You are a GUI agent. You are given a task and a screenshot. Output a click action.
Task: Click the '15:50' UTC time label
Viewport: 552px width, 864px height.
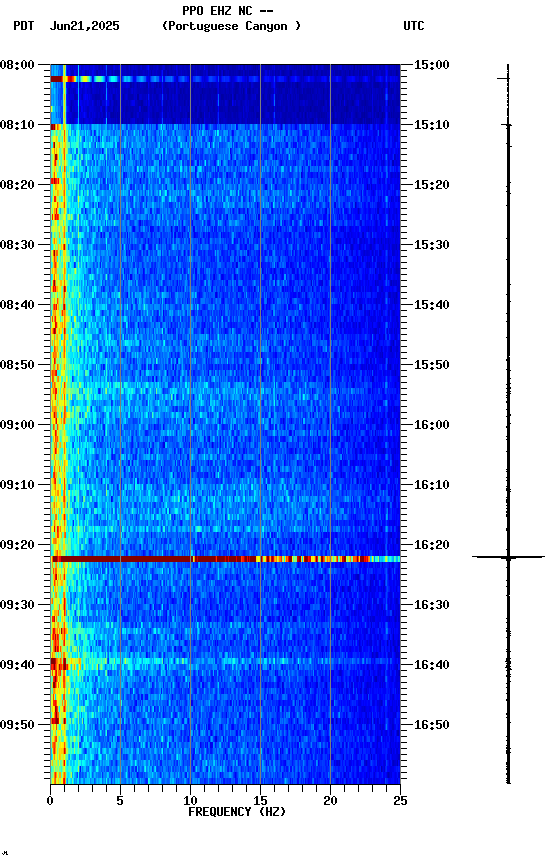pyautogui.click(x=432, y=365)
